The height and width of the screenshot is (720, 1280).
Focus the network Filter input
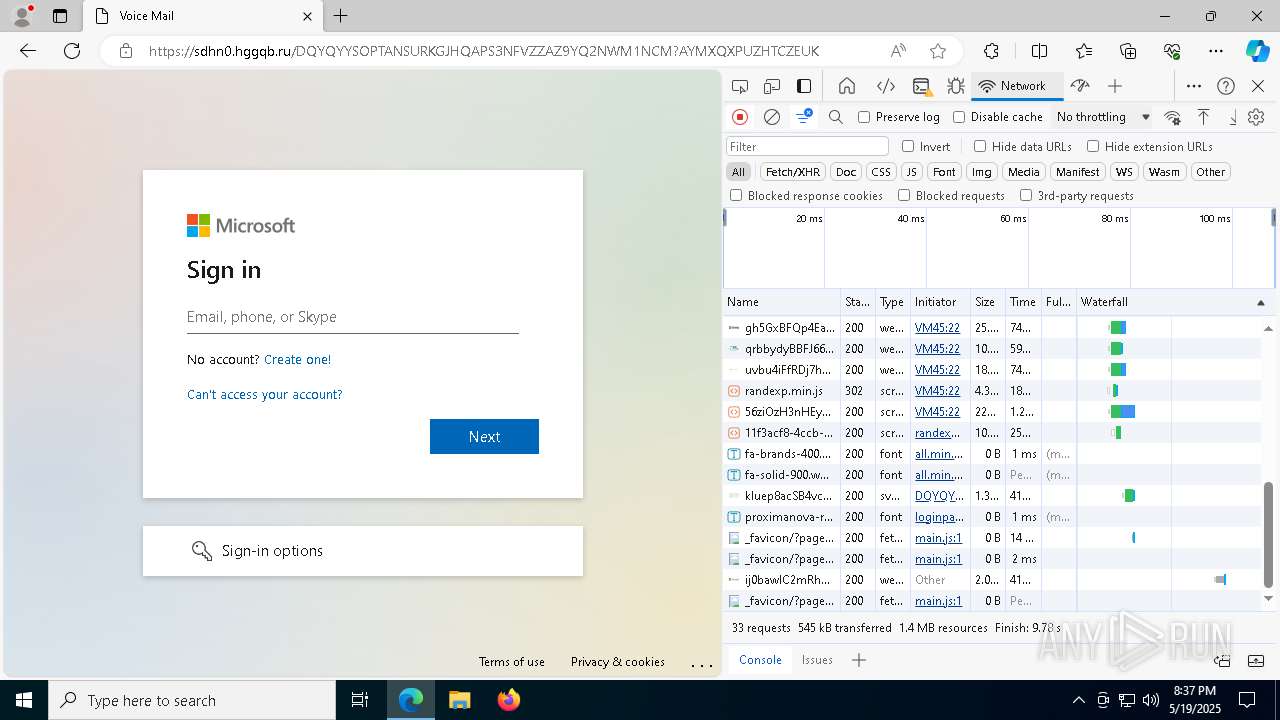(807, 146)
